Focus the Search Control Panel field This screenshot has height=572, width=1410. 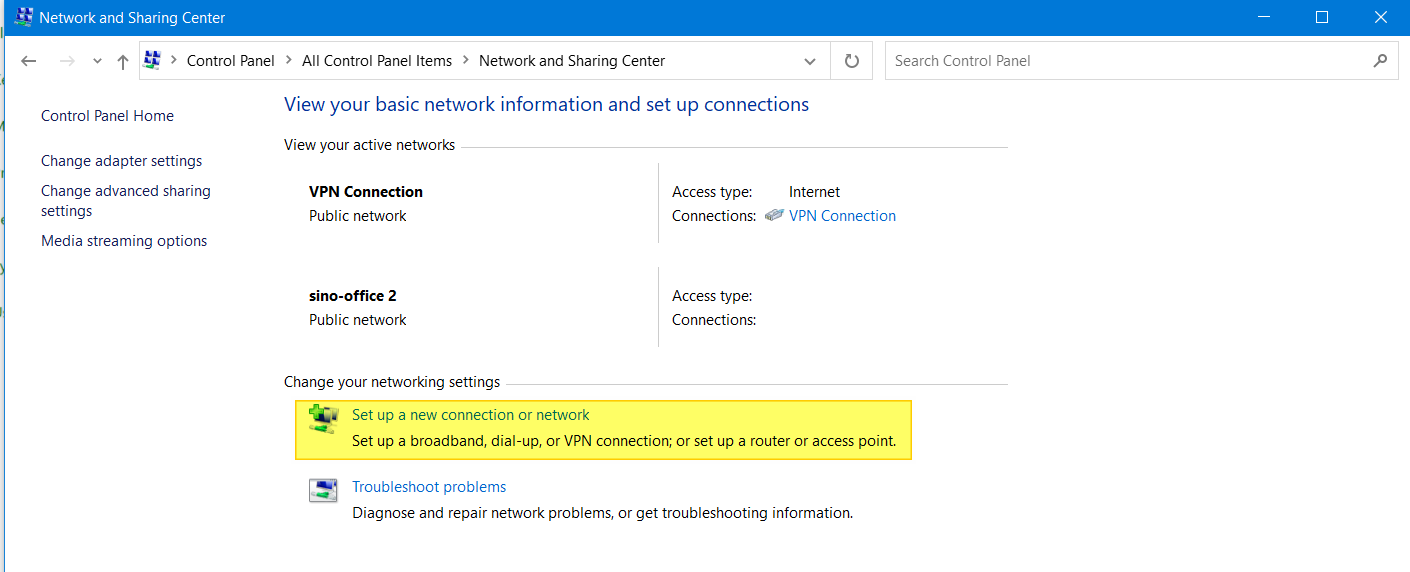pyautogui.click(x=1125, y=61)
